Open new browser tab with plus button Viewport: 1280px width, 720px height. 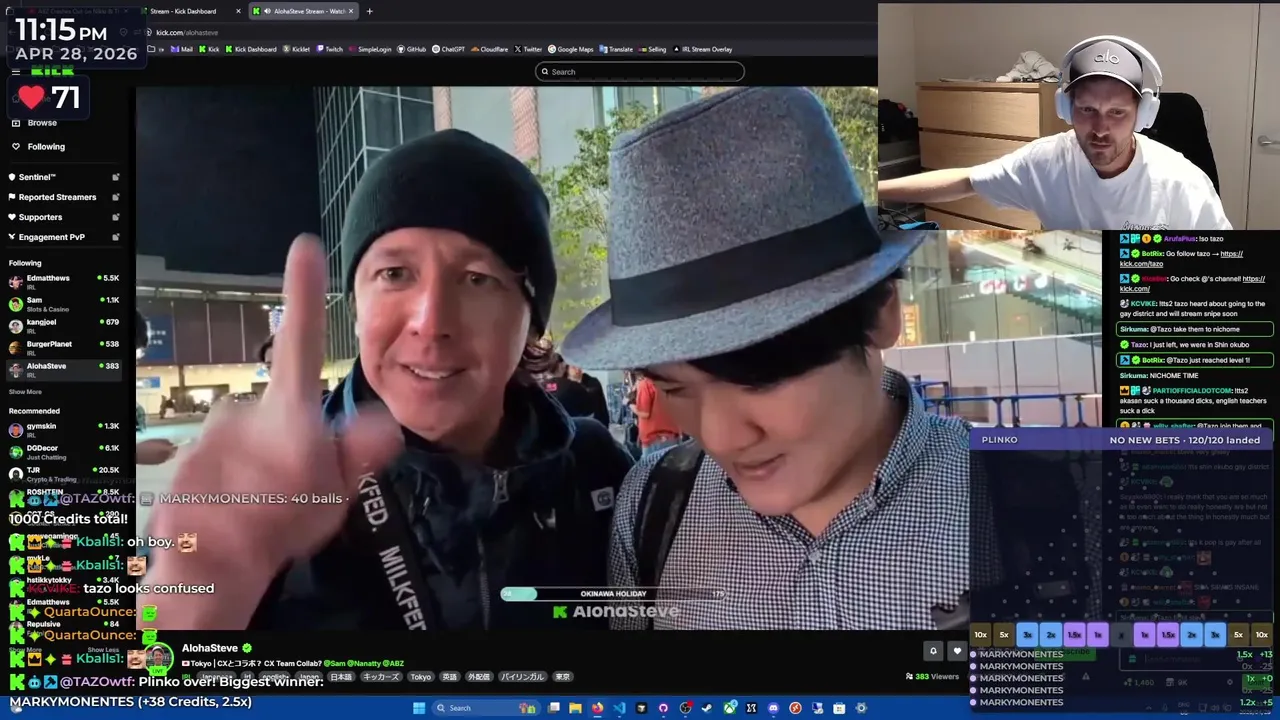369,11
